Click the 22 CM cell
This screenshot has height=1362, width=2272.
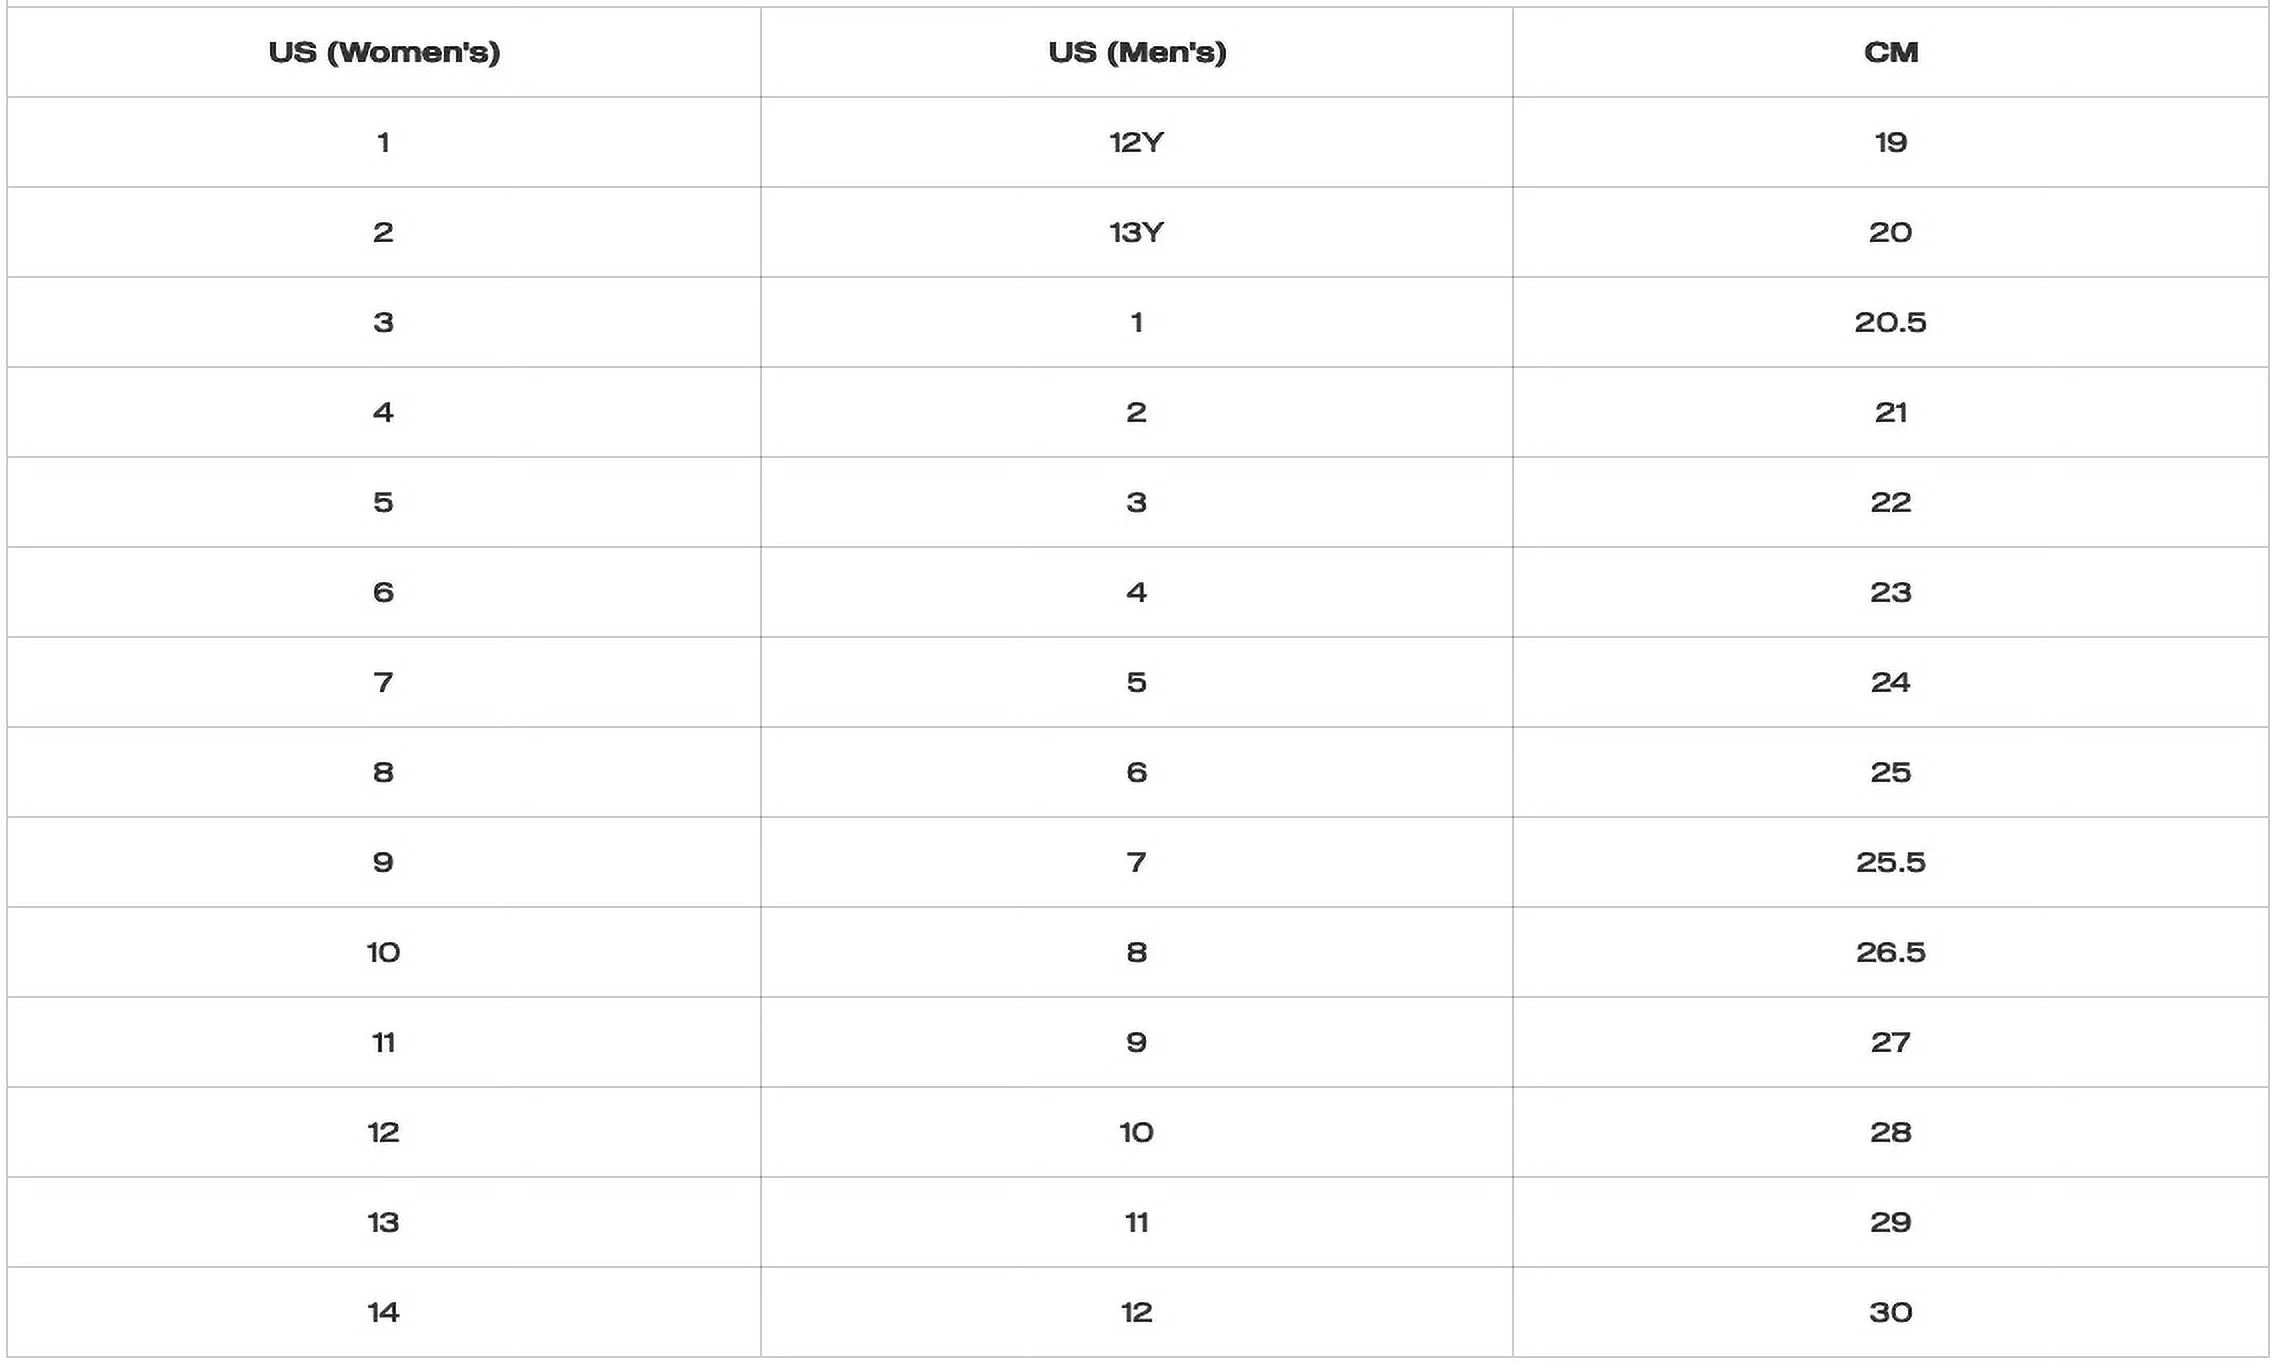pos(1890,502)
